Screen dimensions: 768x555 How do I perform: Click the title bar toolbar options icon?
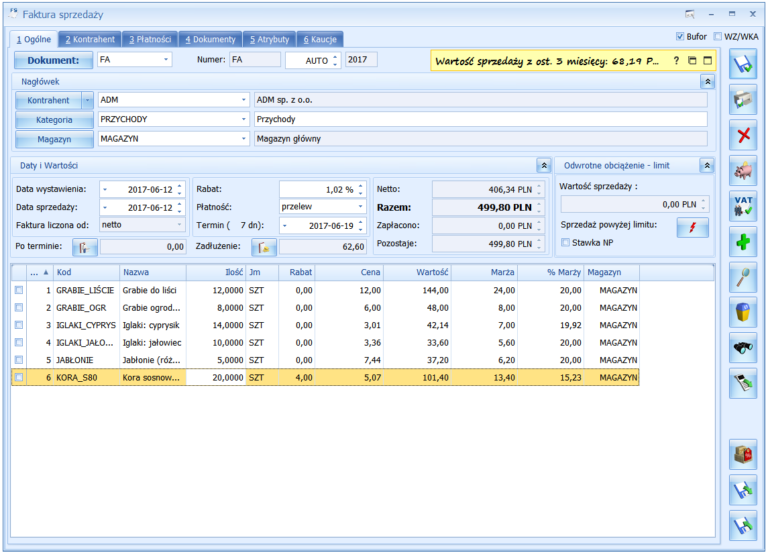point(690,14)
